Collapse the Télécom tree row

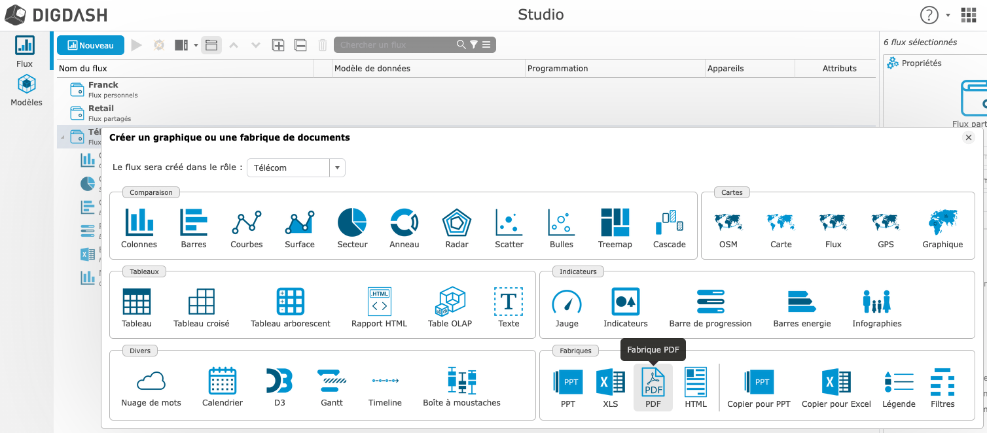(x=62, y=137)
